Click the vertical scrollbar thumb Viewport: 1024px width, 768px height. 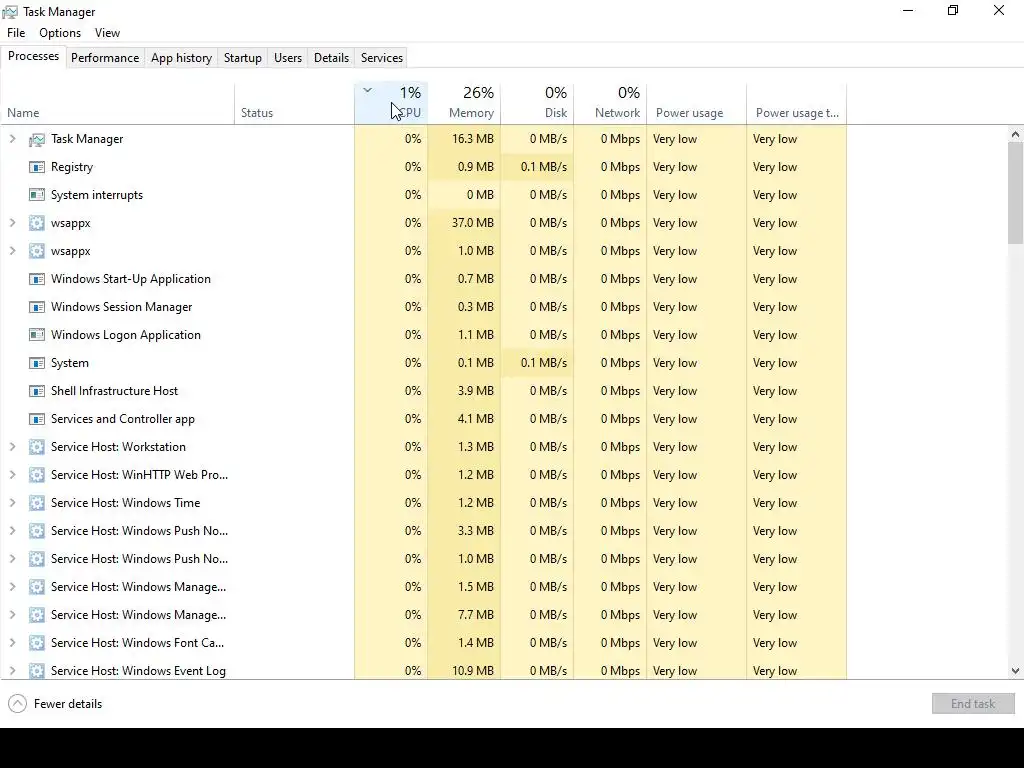(1015, 193)
